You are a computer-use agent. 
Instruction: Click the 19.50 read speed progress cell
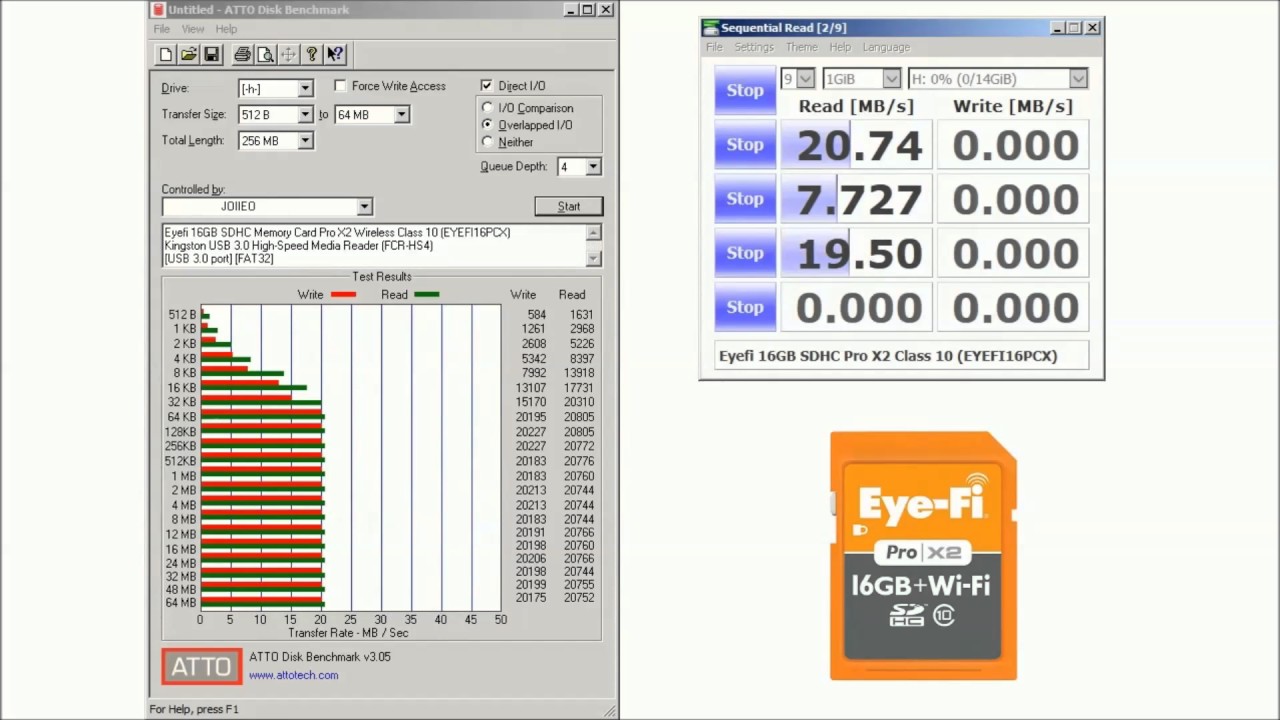(x=856, y=253)
